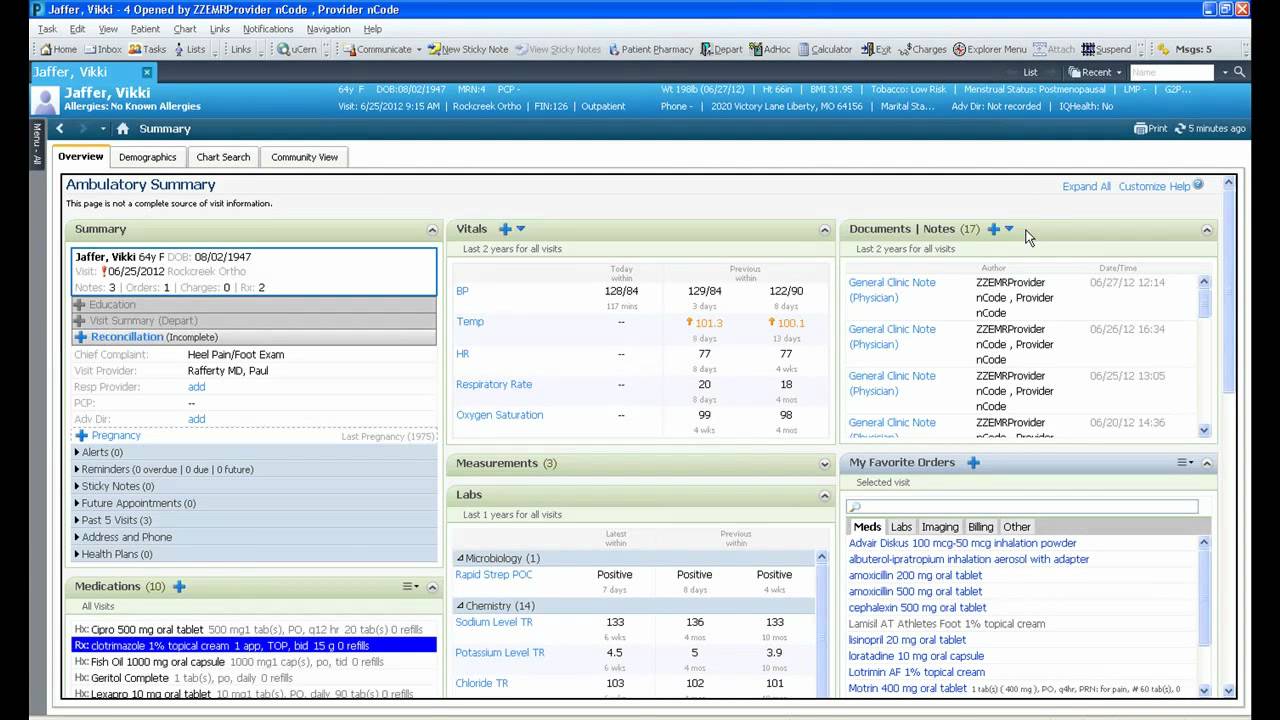Add a Resp Provider
The height and width of the screenshot is (720, 1280).
(196, 387)
